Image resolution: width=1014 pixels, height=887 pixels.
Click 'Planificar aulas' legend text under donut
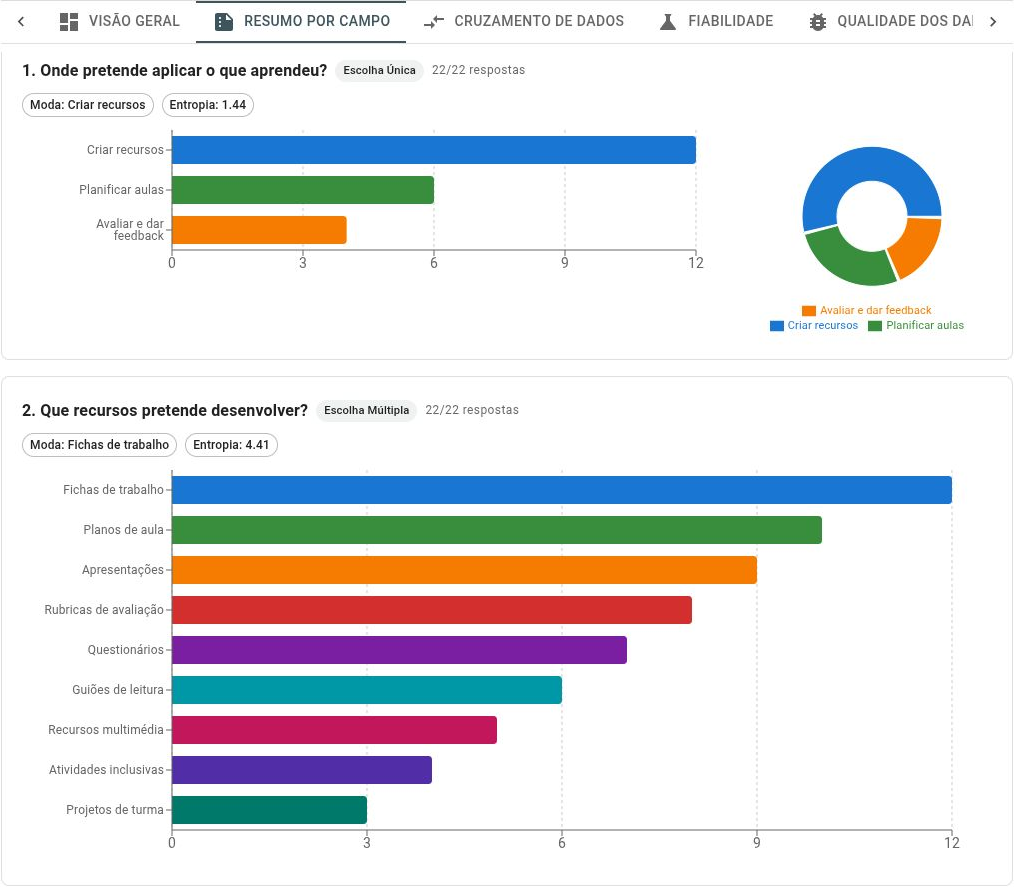925,326
